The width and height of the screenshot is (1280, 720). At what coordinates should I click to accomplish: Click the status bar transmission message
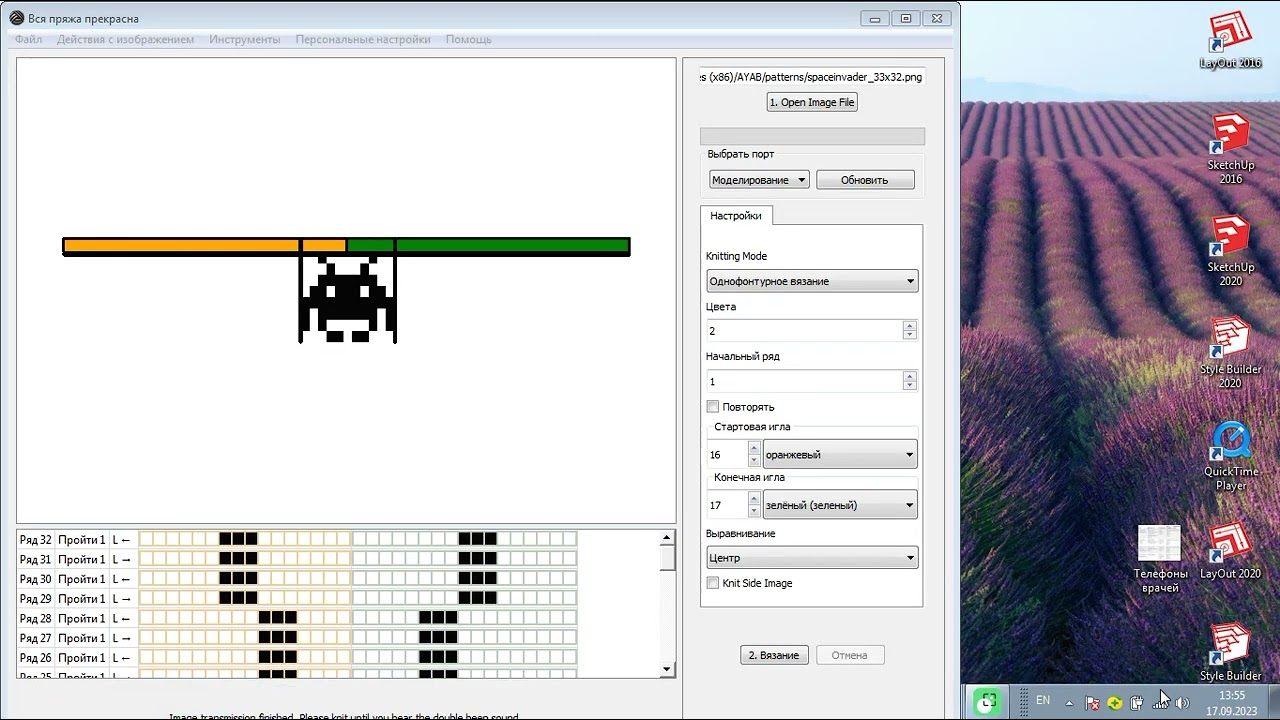tap(344, 716)
